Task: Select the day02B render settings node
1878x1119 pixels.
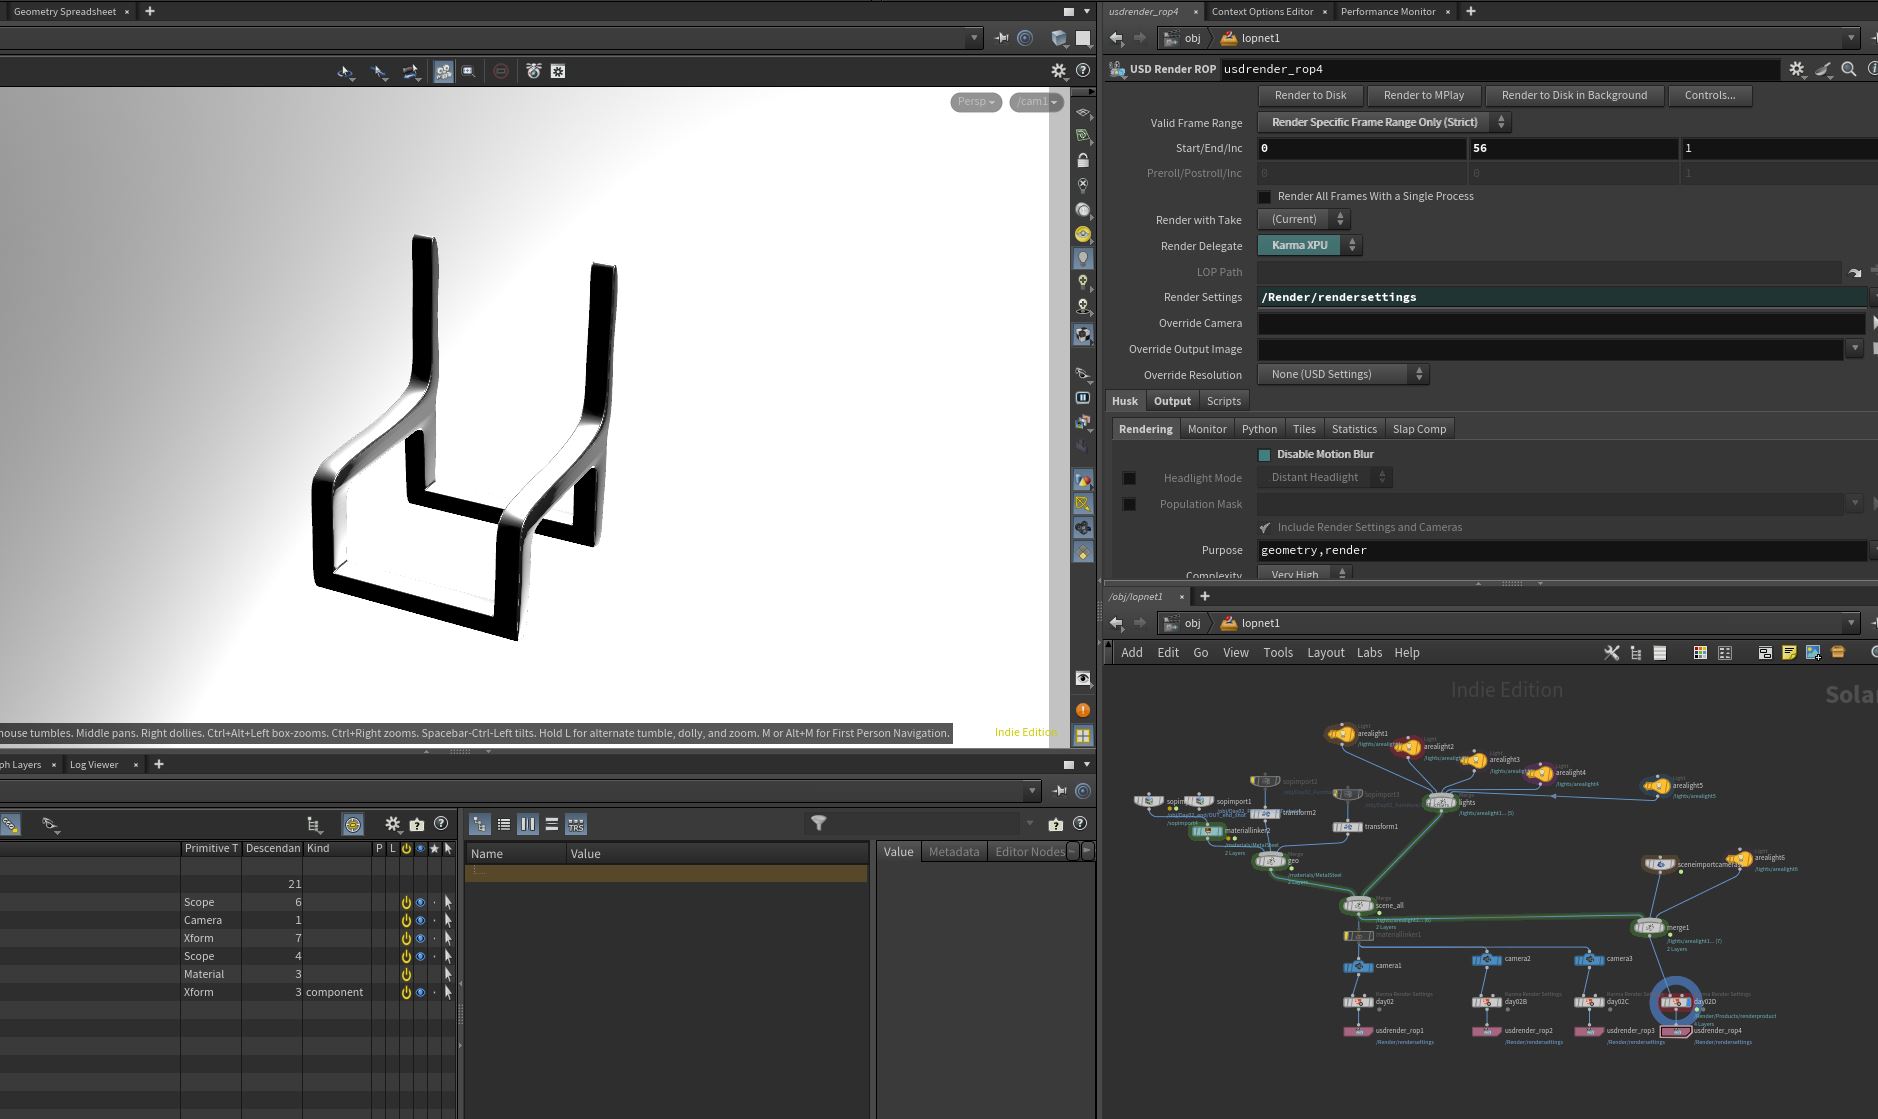Action: [1487, 1002]
